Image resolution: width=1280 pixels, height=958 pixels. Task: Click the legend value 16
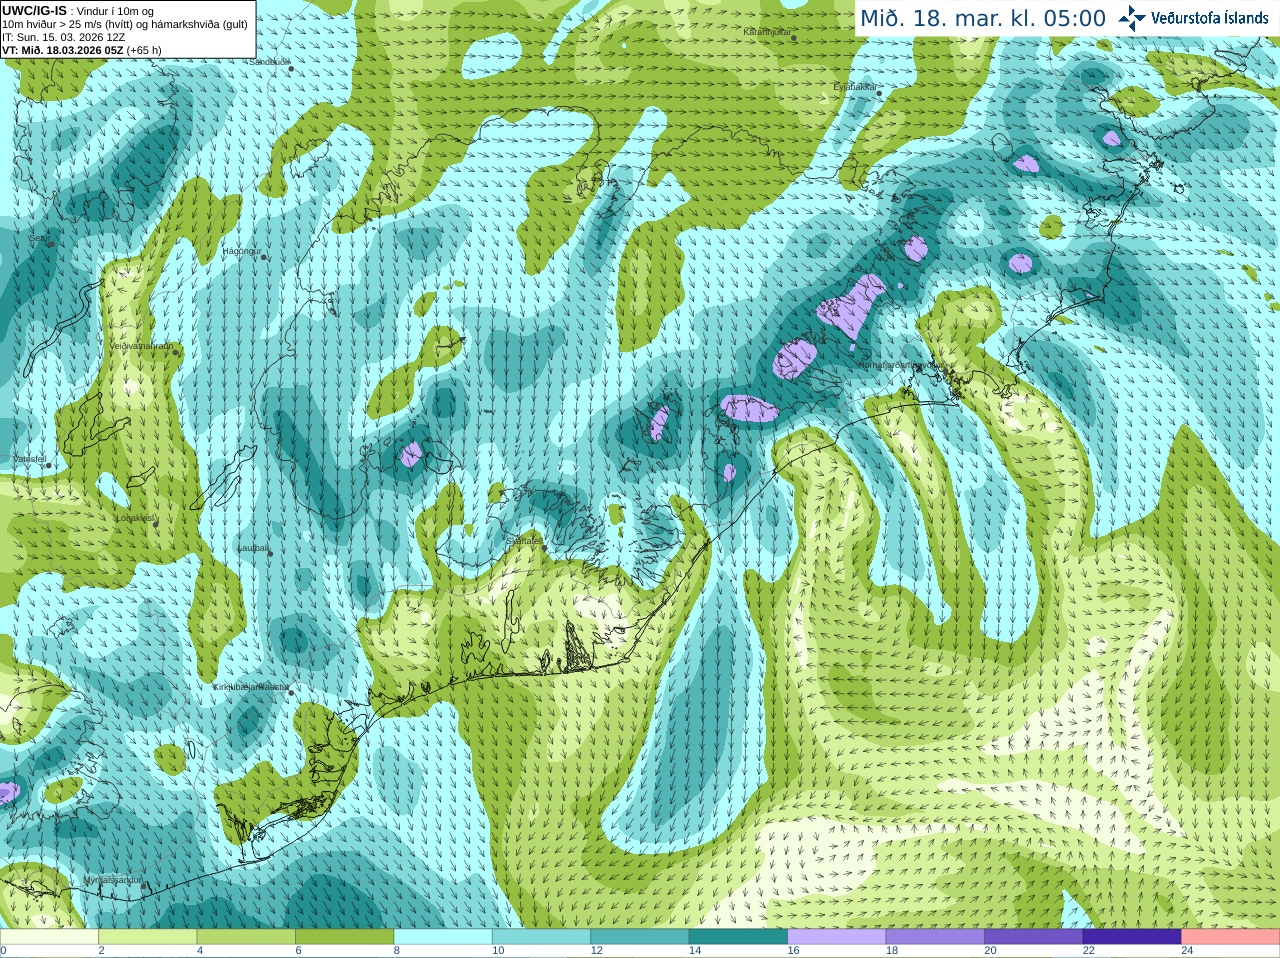coord(793,951)
